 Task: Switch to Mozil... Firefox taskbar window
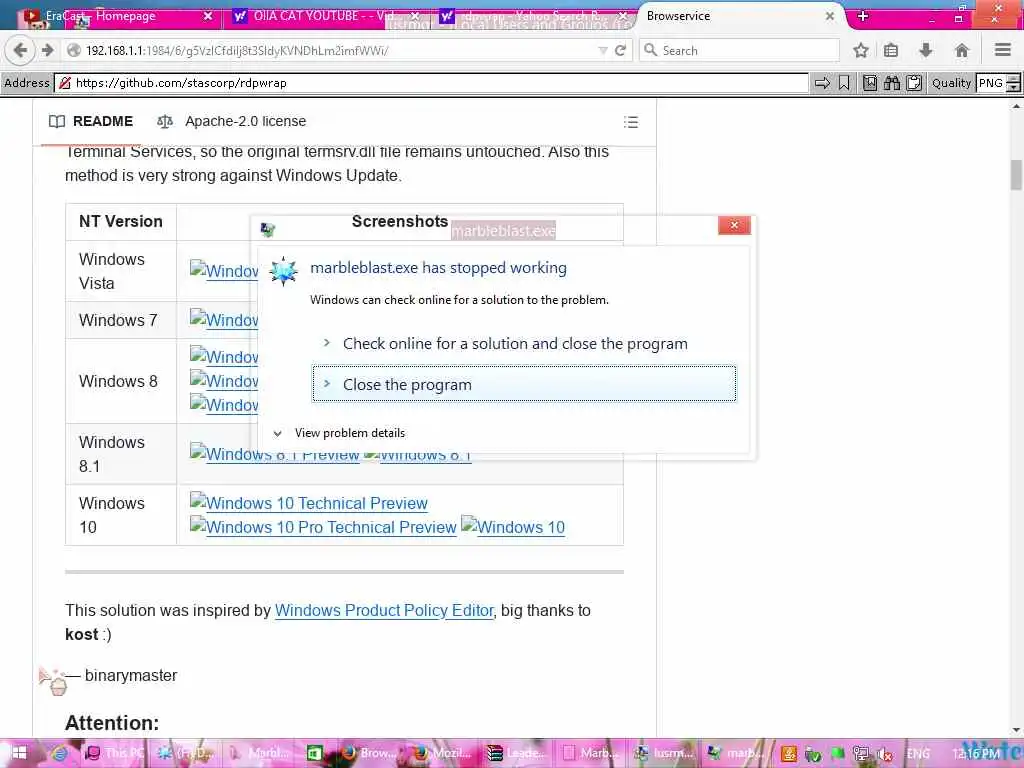click(x=443, y=754)
